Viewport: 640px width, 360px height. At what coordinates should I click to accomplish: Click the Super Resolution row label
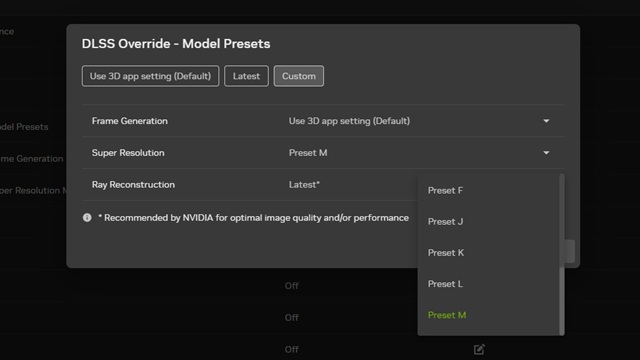point(128,153)
